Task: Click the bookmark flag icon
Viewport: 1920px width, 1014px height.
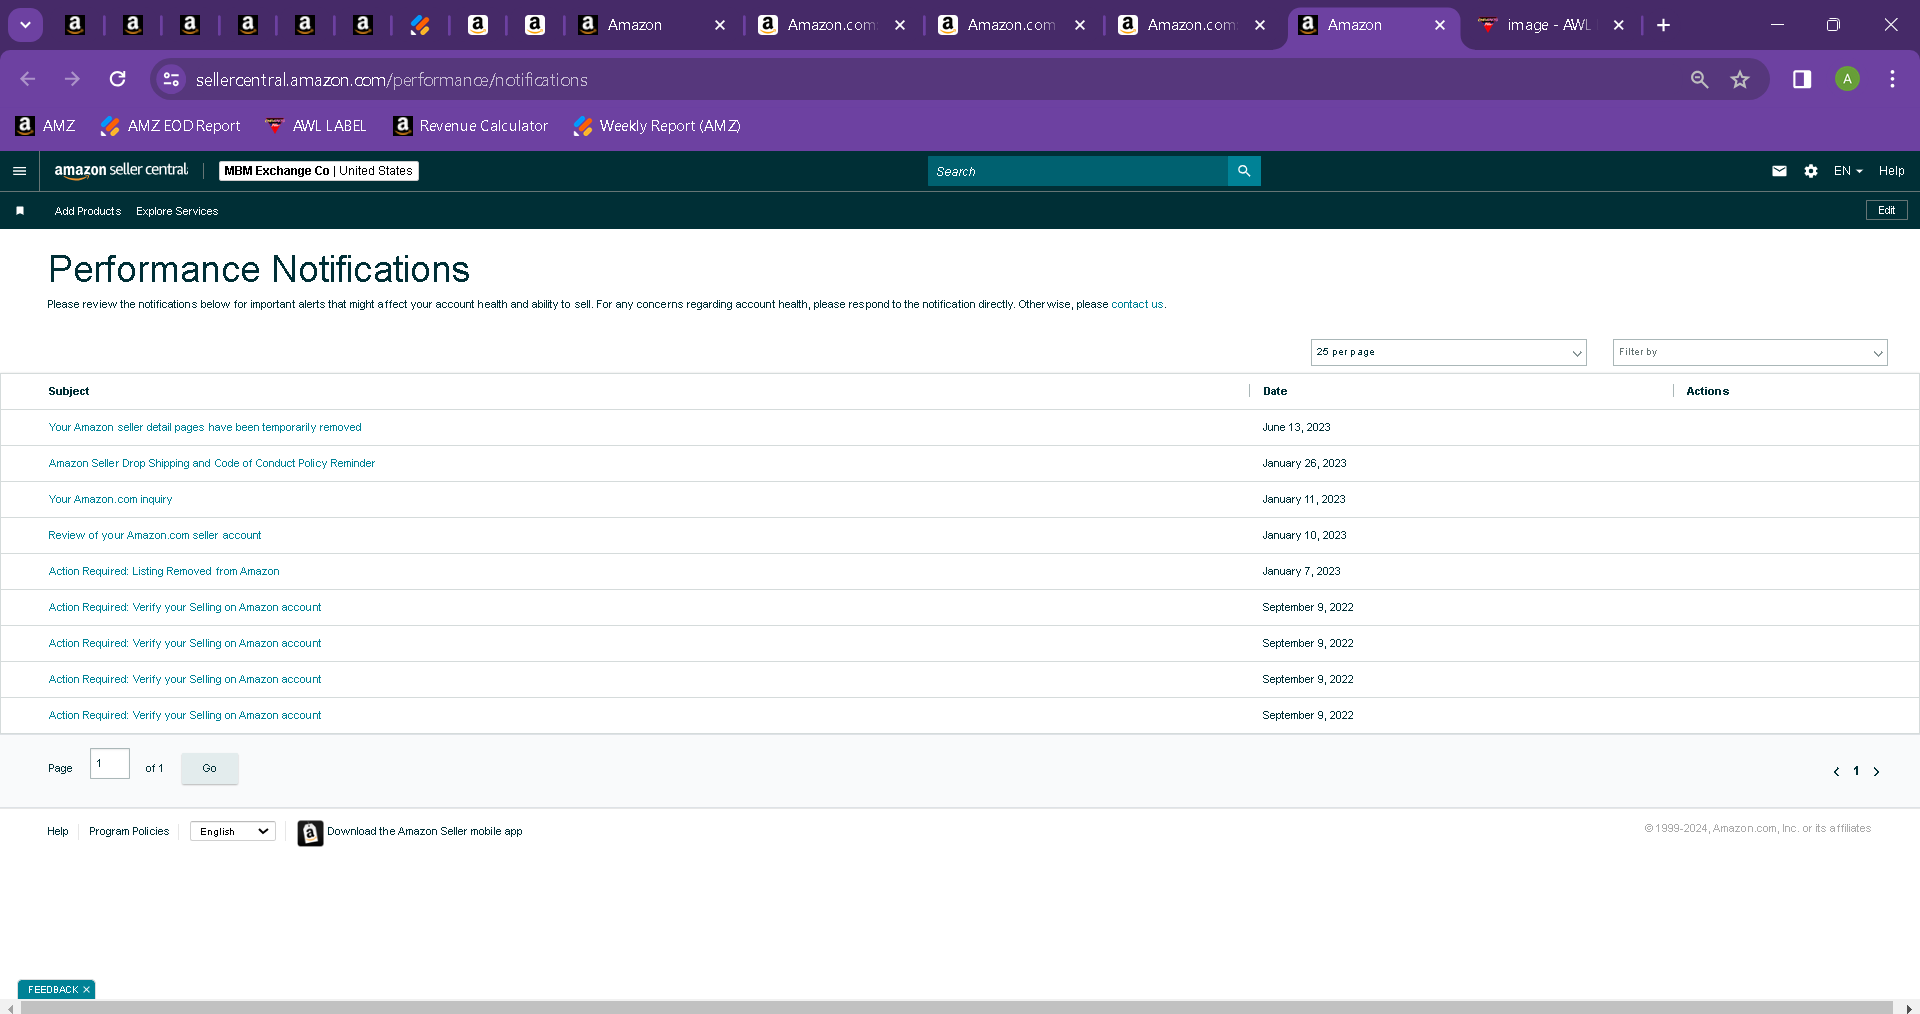Action: tap(20, 211)
